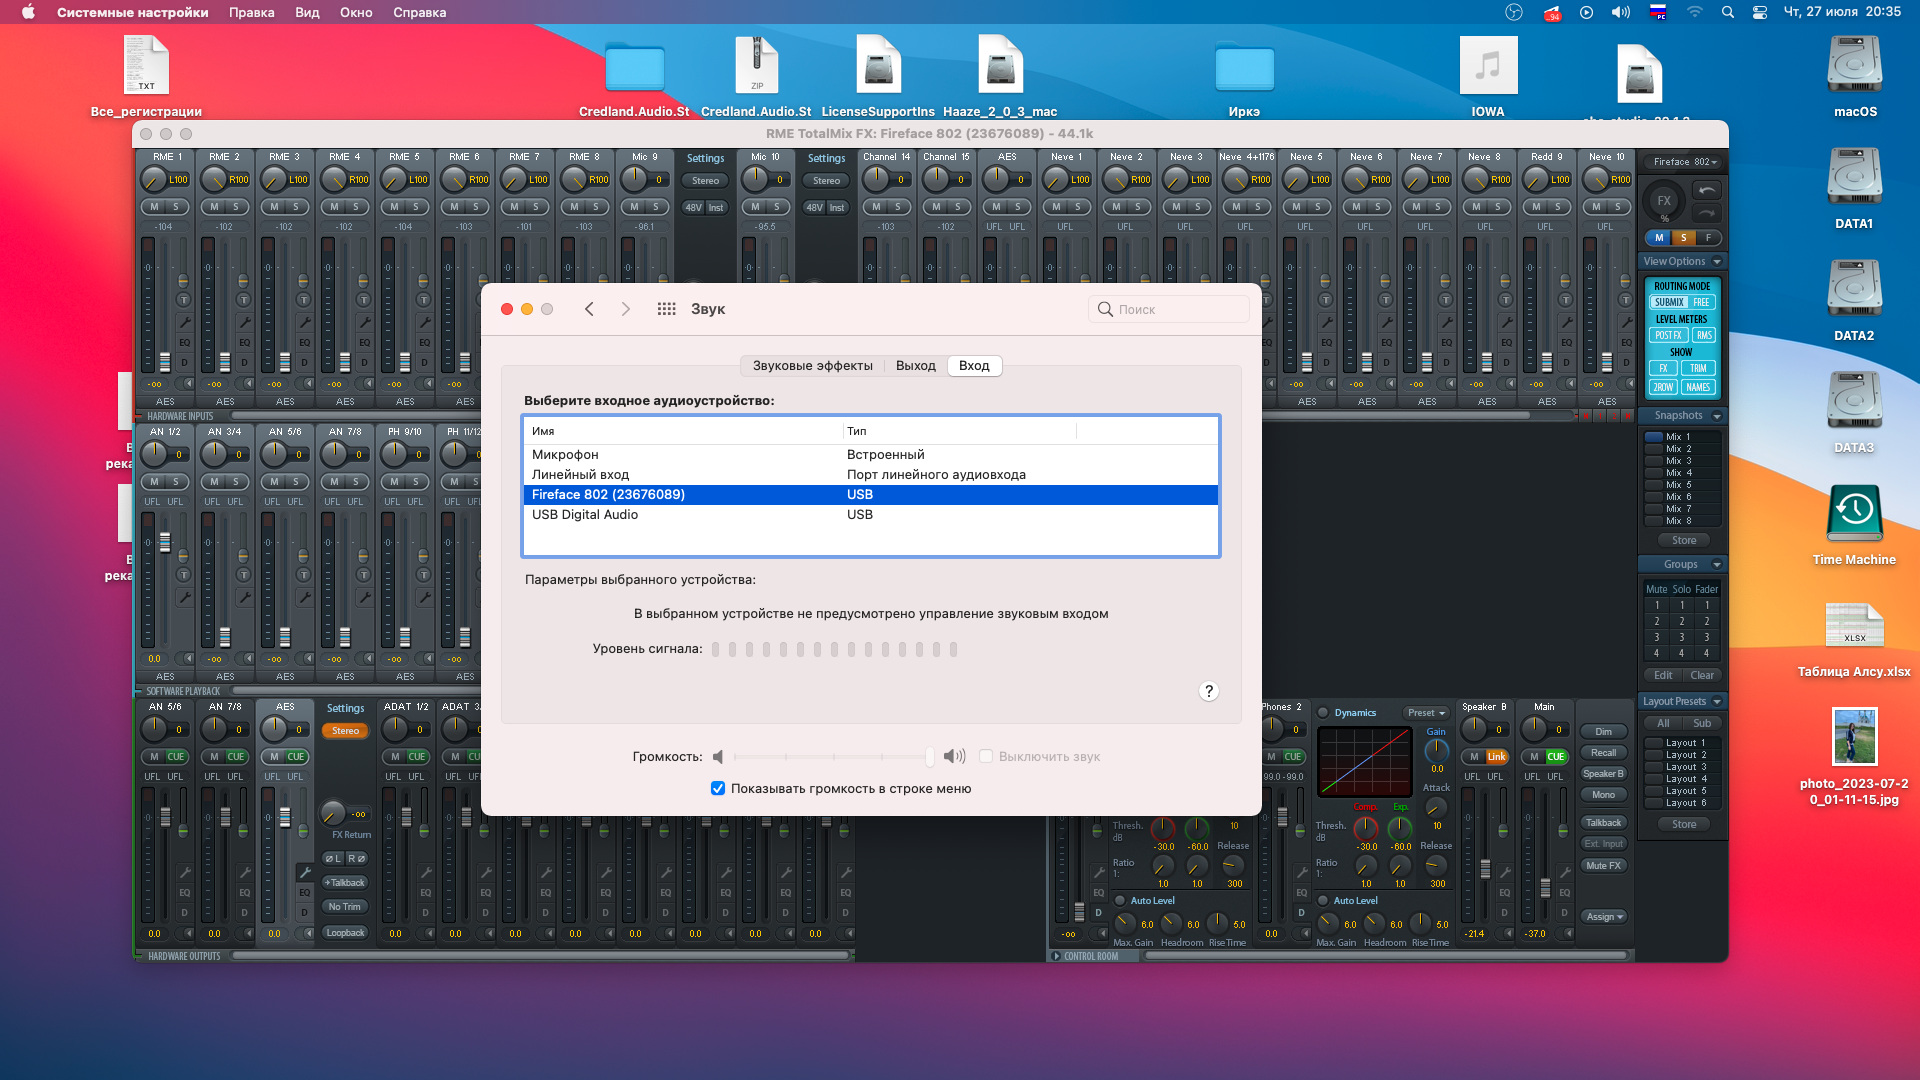
Task: Click the FX send knob in TotalMix
Action: [x=1664, y=201]
